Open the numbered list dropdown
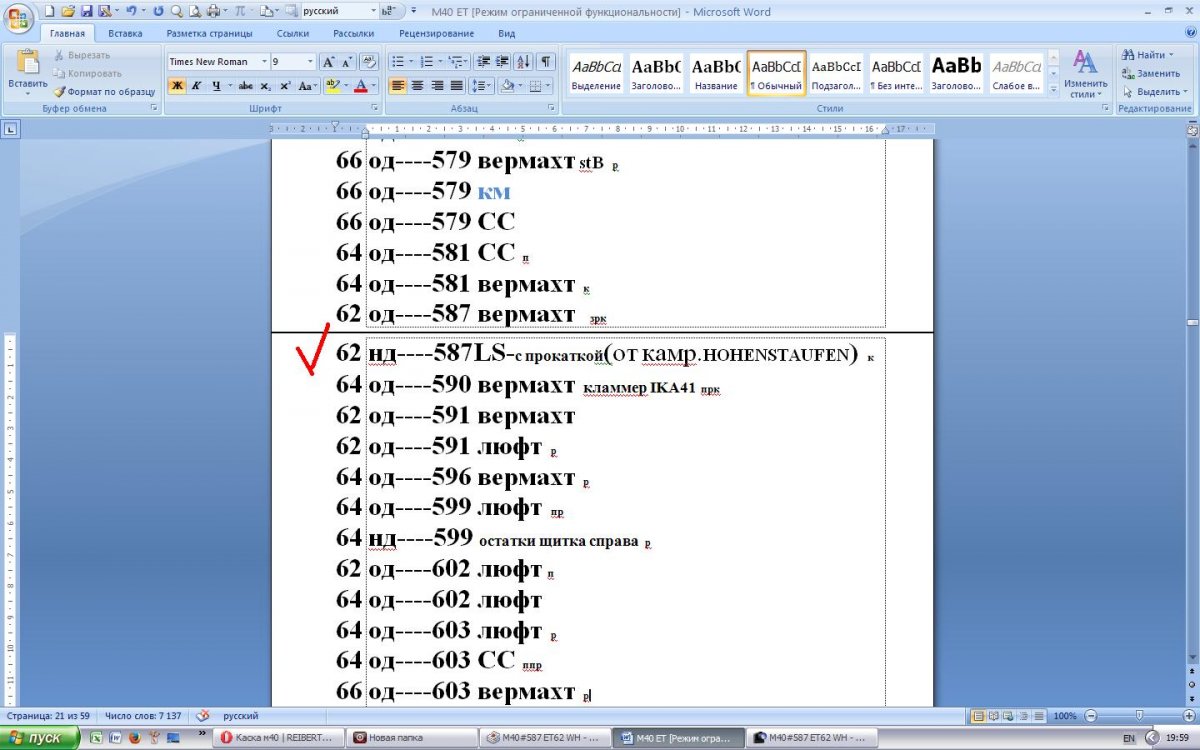The height and width of the screenshot is (750, 1200). [x=441, y=61]
